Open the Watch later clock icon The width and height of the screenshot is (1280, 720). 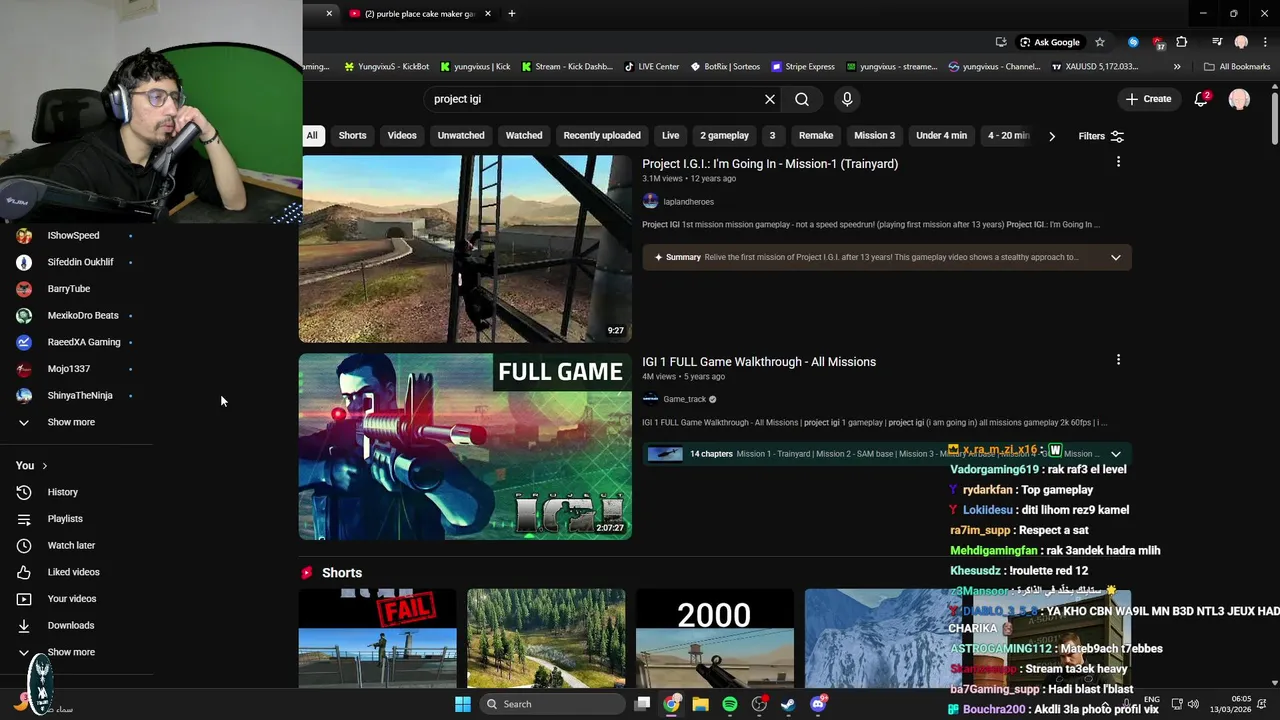[24, 546]
